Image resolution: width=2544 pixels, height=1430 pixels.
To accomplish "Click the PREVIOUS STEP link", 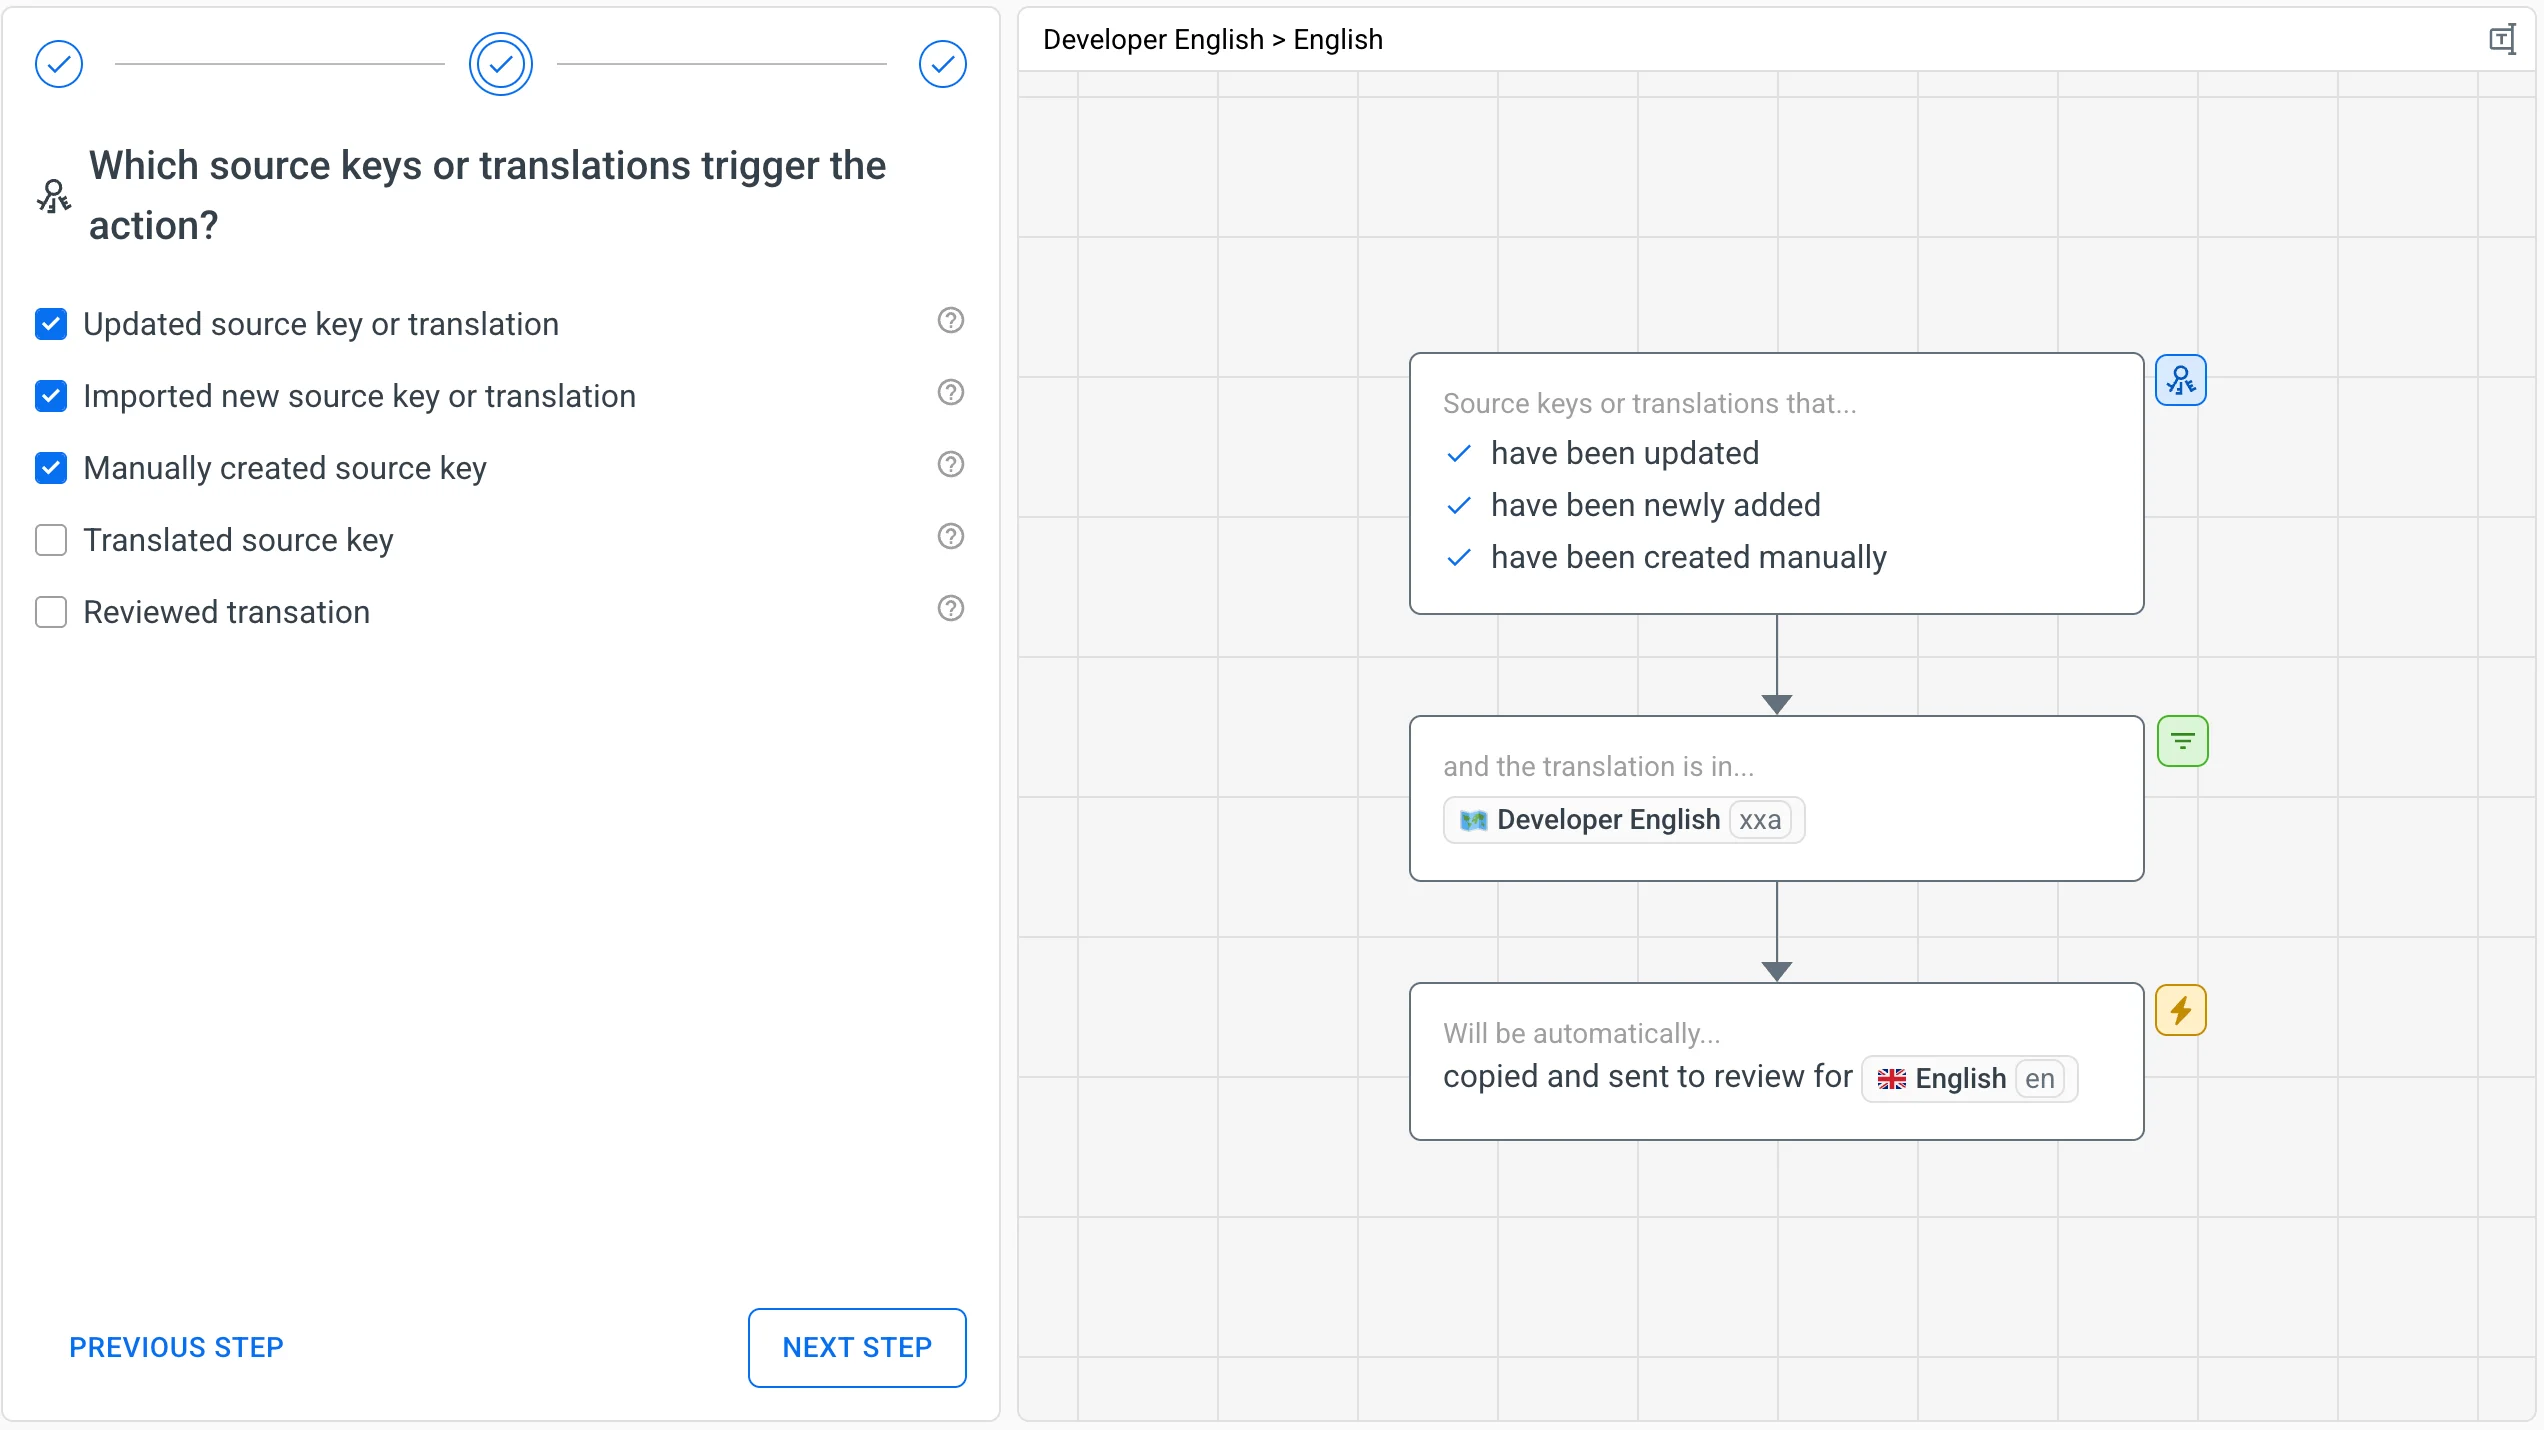I will [176, 1347].
